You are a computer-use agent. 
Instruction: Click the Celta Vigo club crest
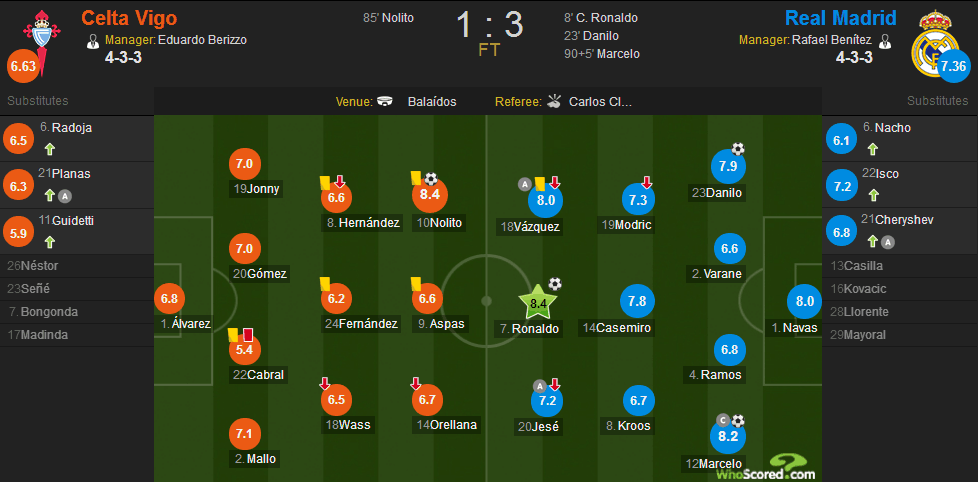click(42, 39)
